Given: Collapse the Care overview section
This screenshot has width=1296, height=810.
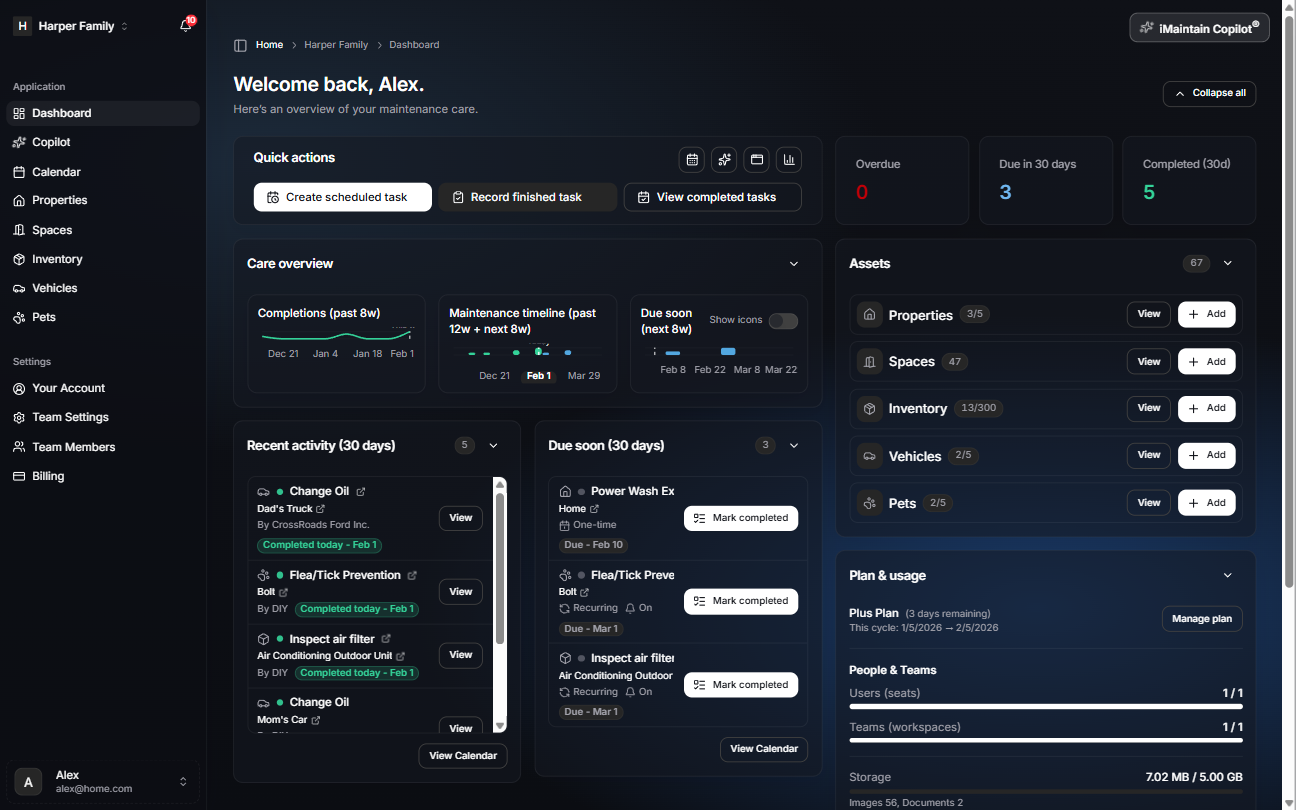Looking at the screenshot, I should click(x=793, y=263).
